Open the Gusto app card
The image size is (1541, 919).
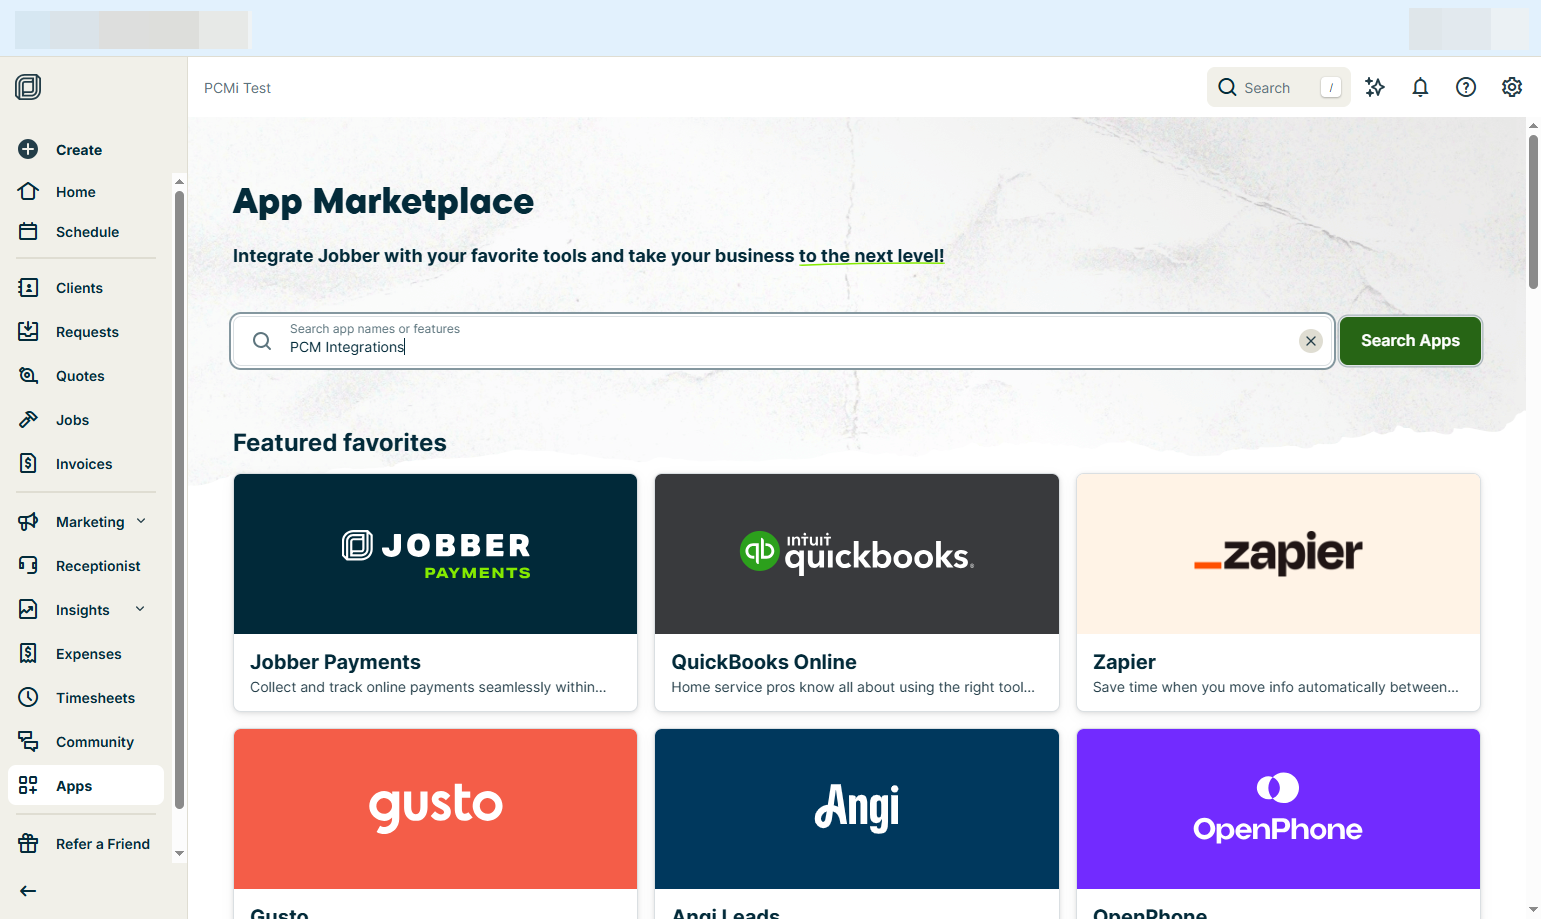[x=435, y=823]
